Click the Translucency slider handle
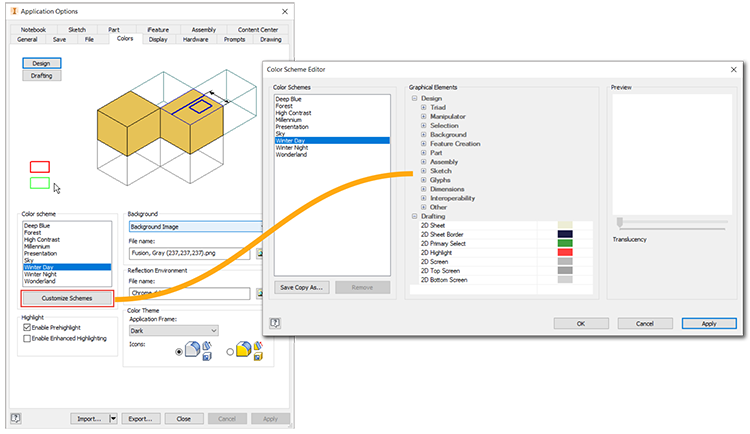The image size is (750, 434). click(620, 223)
